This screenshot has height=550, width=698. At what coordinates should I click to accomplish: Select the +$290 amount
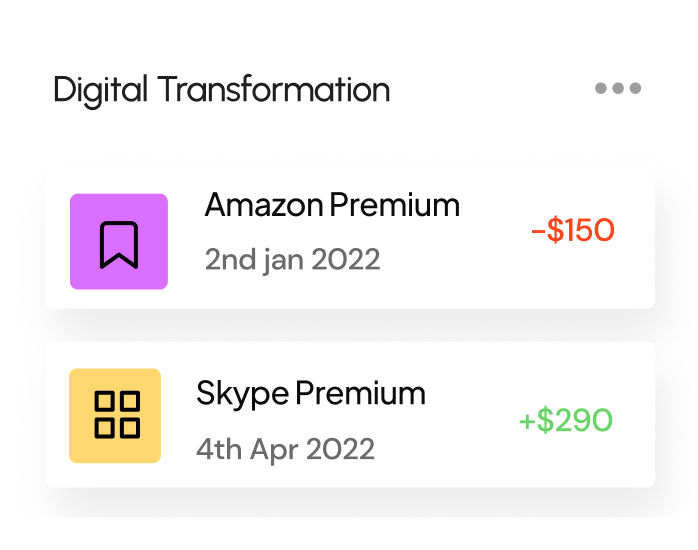coord(565,420)
